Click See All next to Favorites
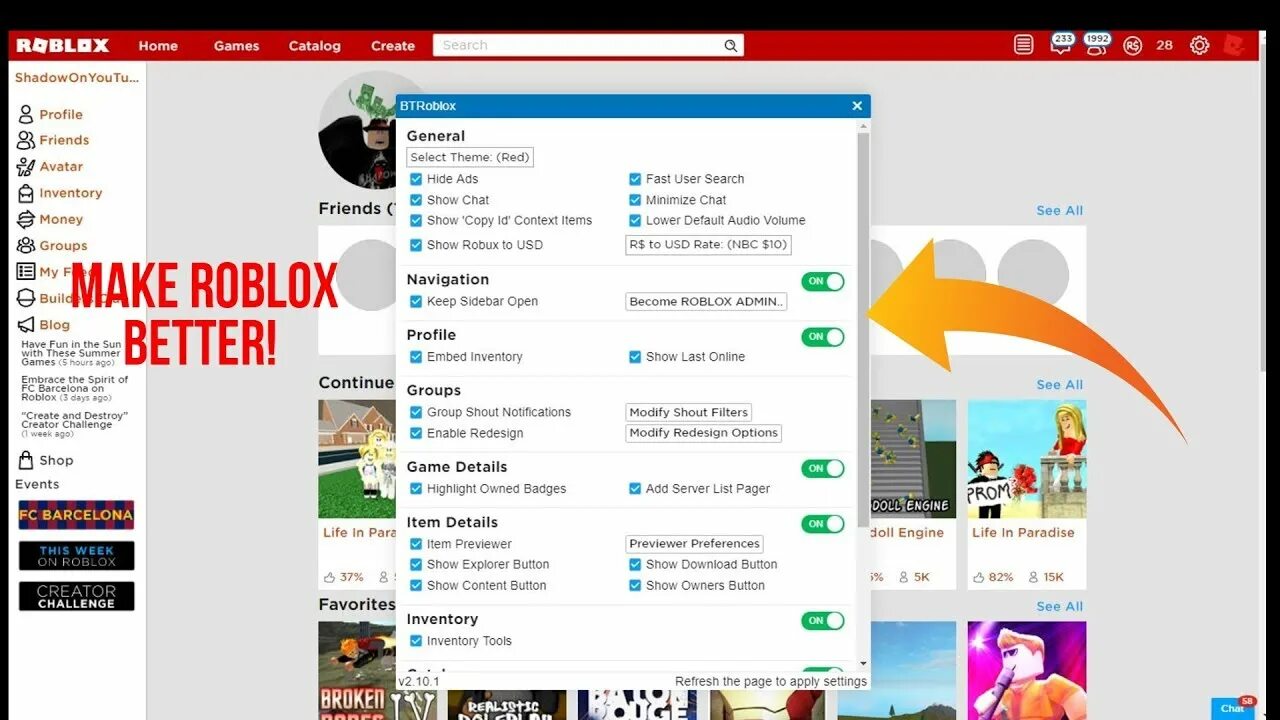 [x=1060, y=607]
